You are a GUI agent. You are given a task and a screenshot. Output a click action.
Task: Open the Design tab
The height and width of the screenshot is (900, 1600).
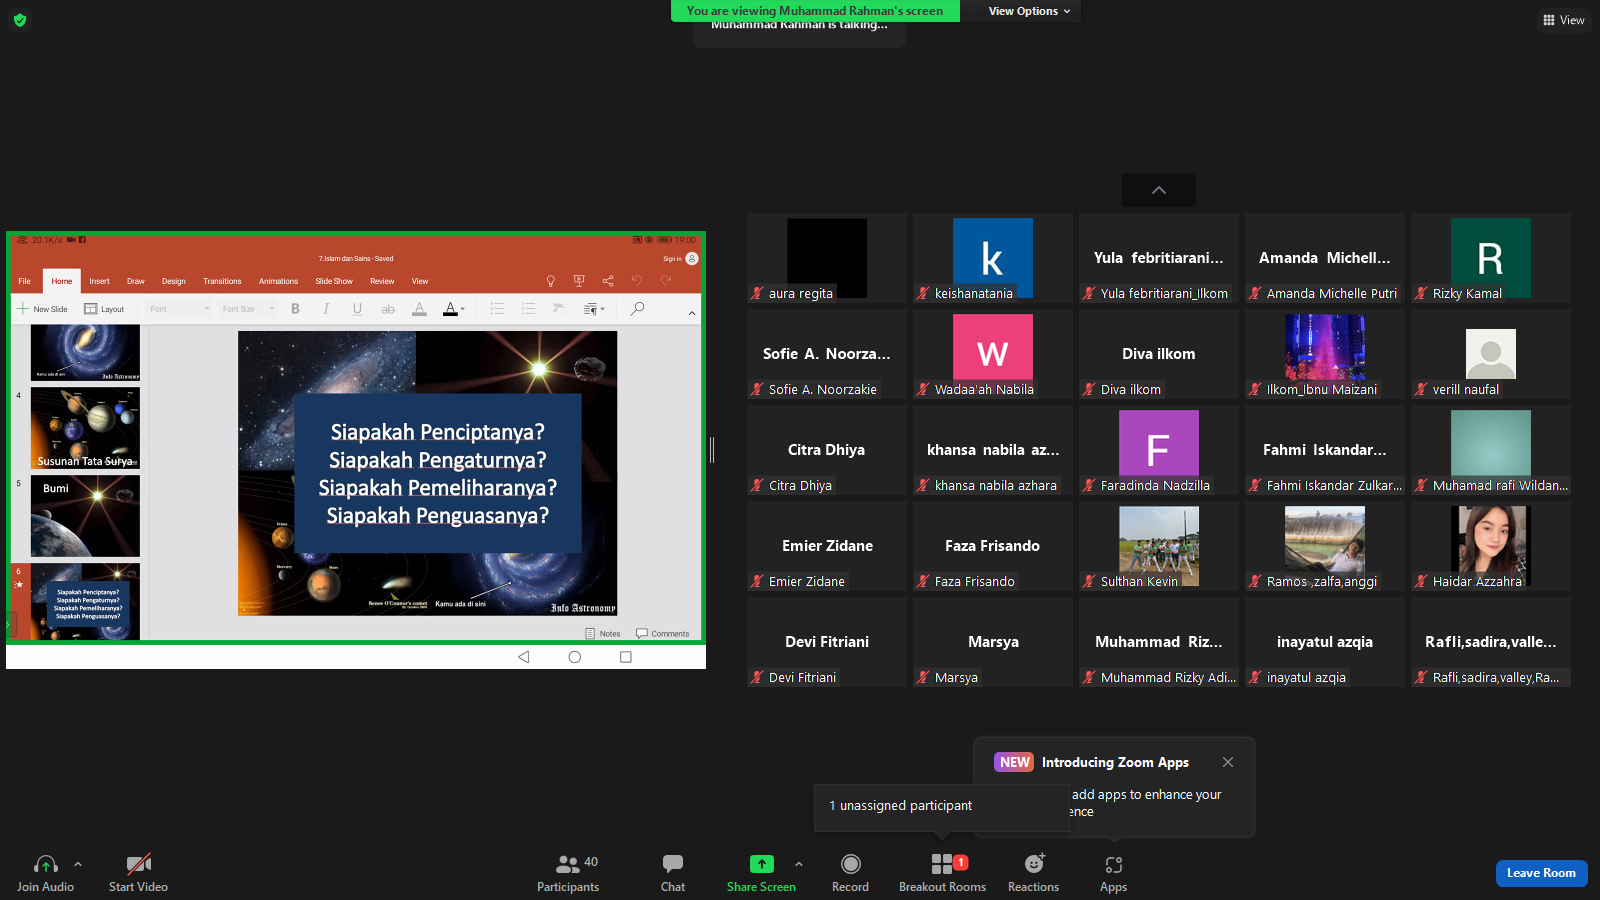click(x=174, y=281)
